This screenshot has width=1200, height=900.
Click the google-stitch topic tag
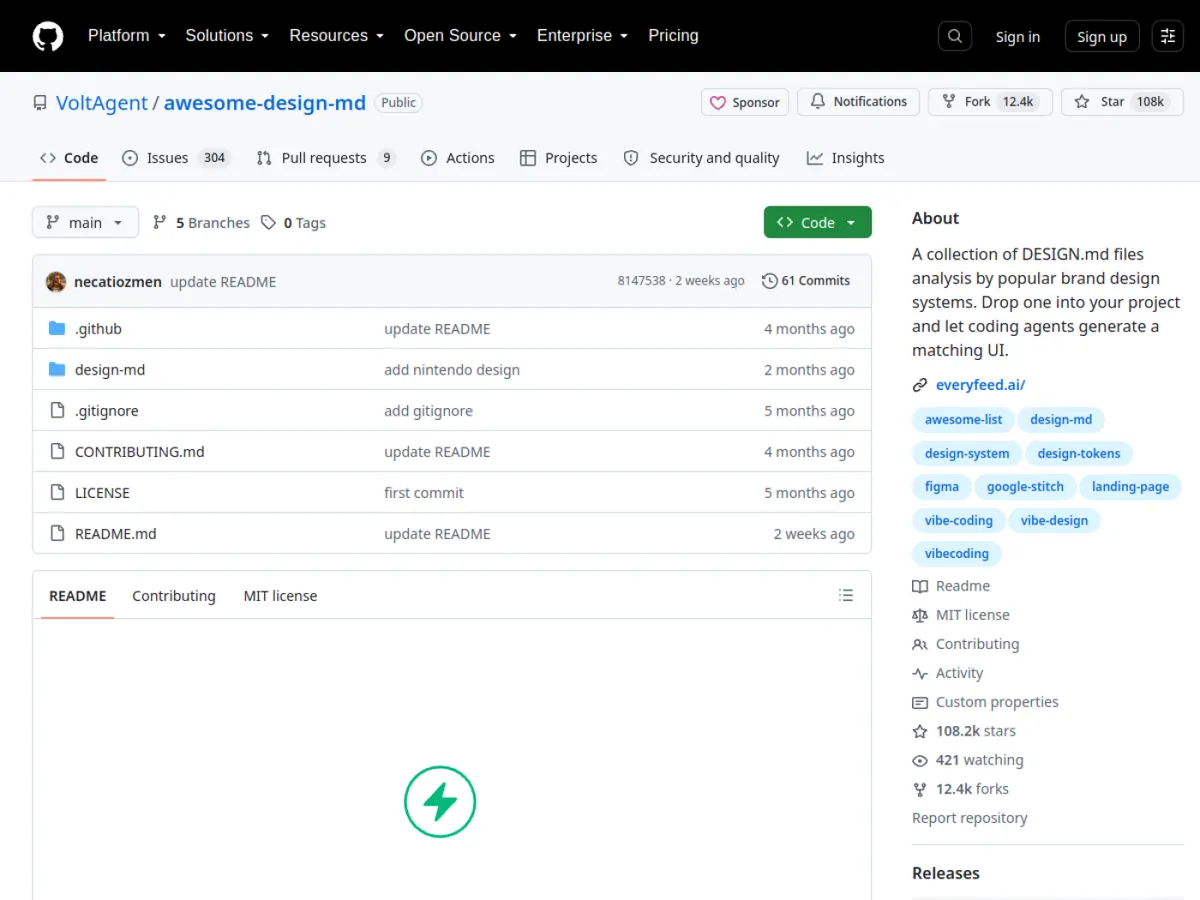1025,487
